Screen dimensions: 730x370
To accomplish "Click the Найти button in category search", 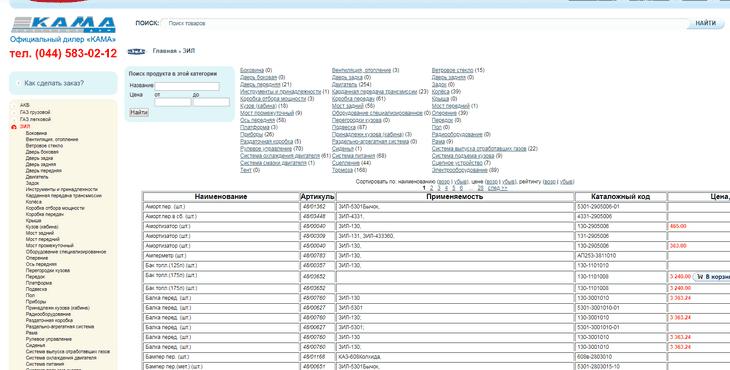I will pyautogui.click(x=139, y=113).
